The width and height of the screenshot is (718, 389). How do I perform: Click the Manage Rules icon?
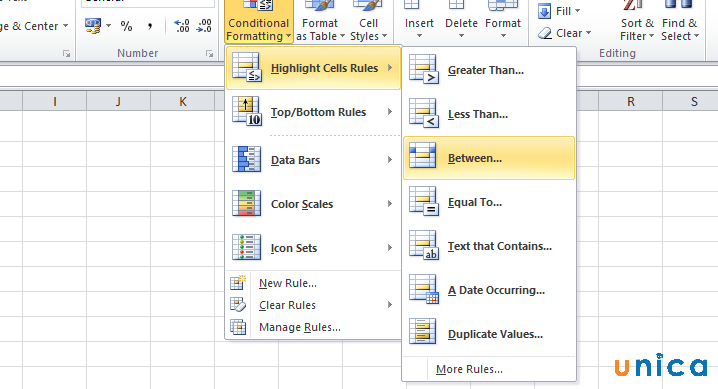click(238, 327)
